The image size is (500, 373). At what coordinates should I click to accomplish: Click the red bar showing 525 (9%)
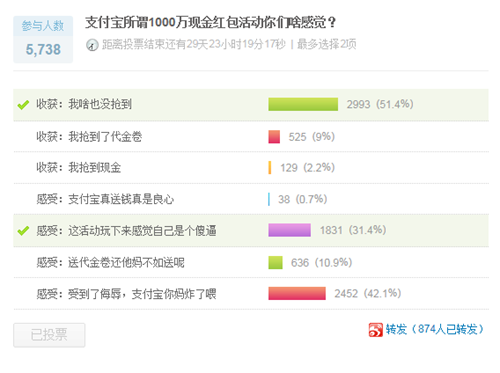tap(274, 137)
